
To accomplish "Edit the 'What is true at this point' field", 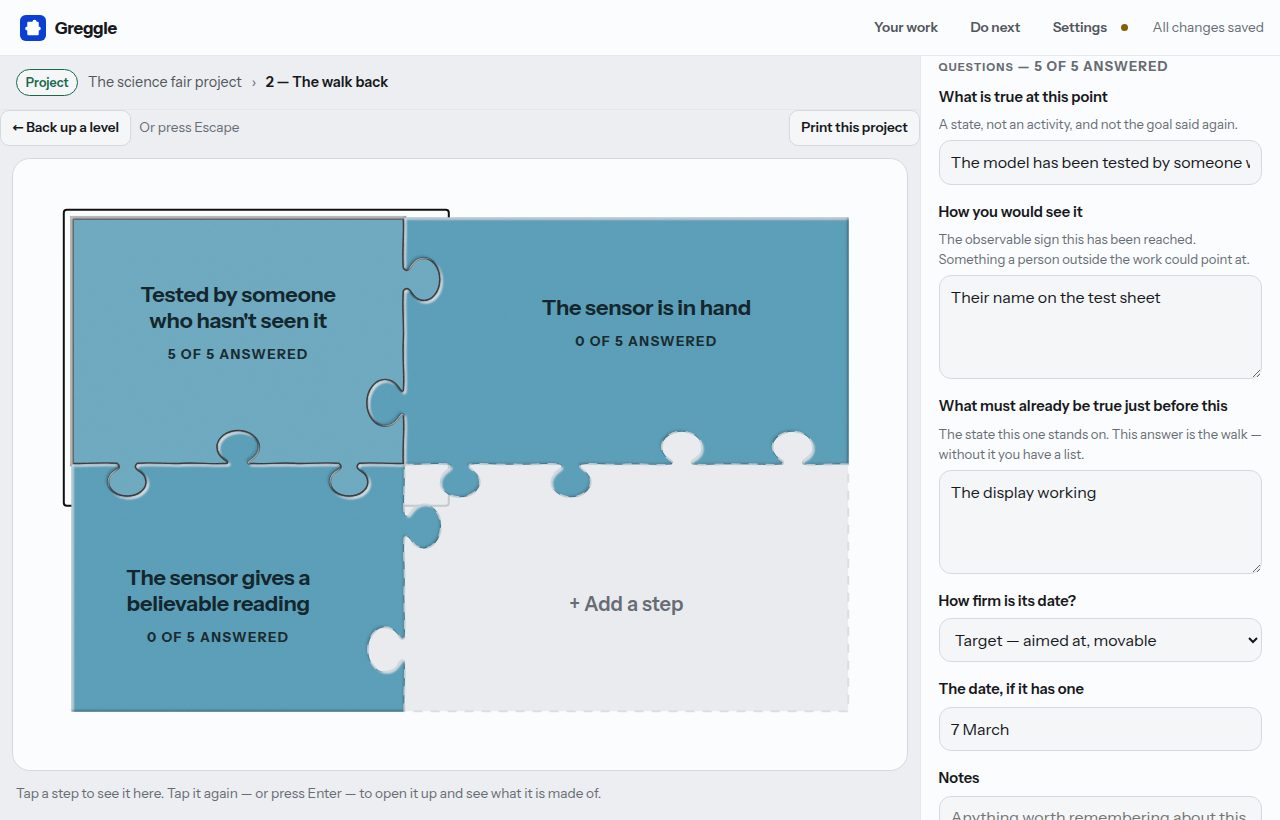I will click(x=1100, y=162).
